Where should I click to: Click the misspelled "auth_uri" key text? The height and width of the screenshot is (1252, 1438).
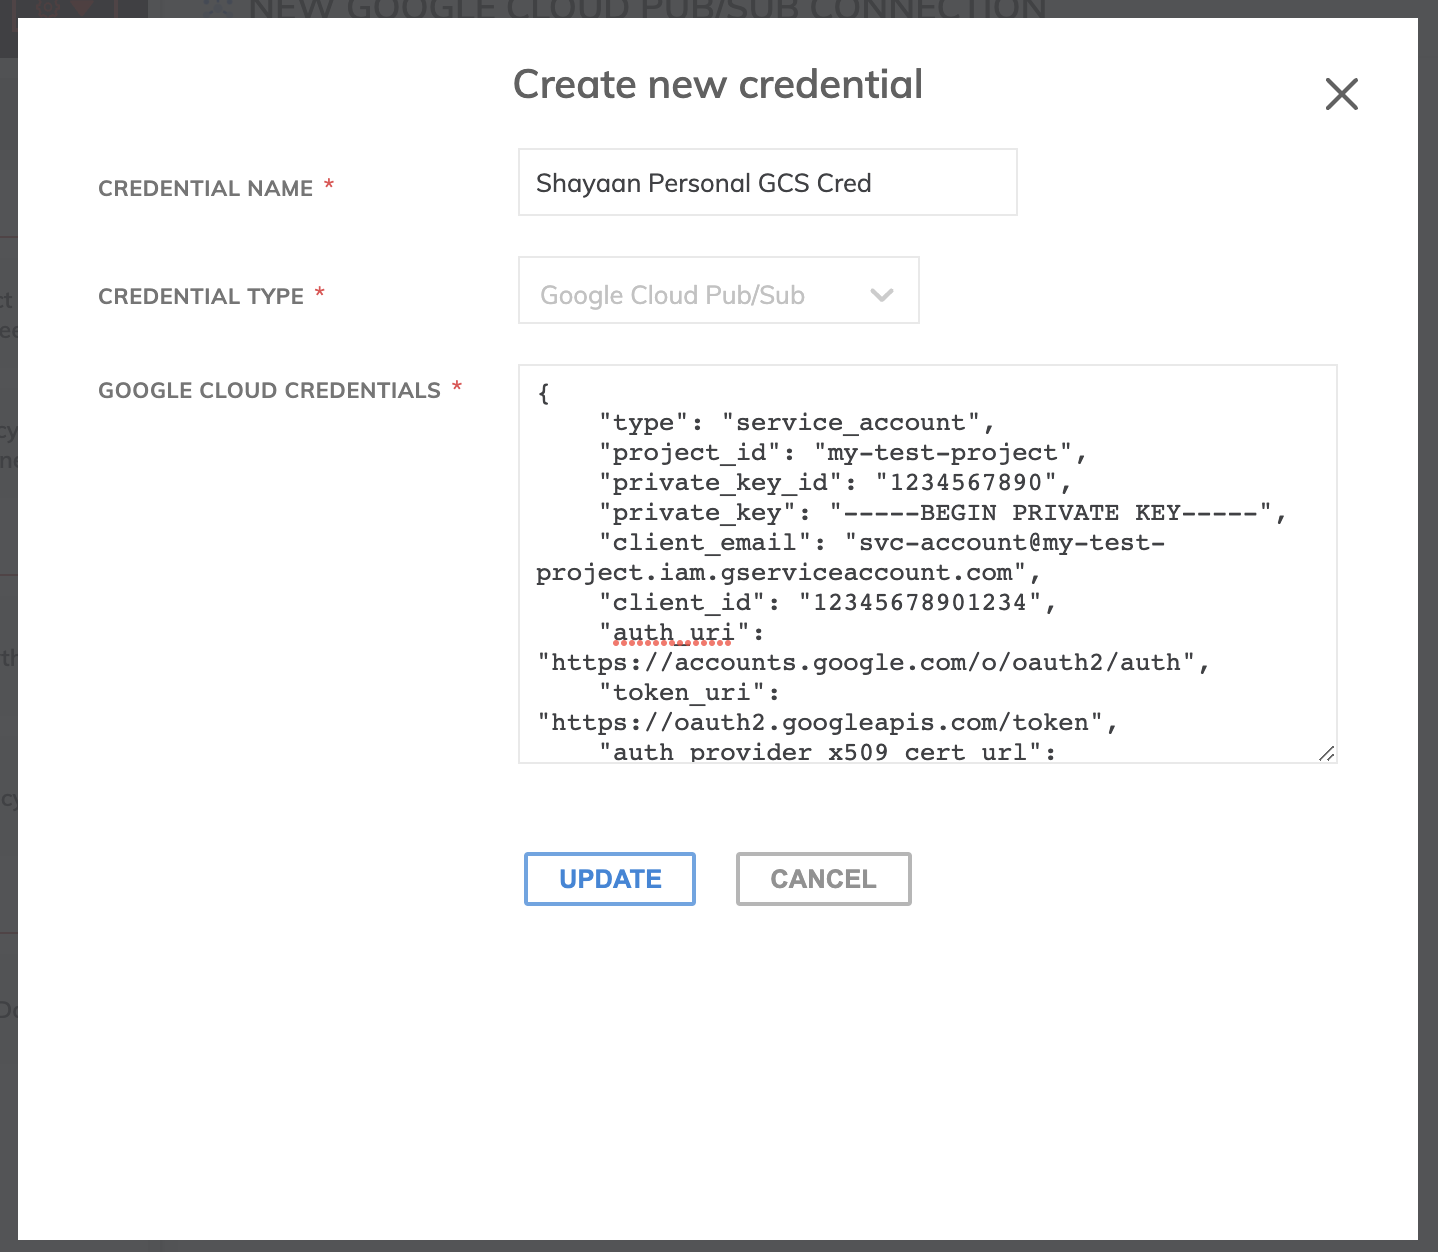click(x=673, y=633)
